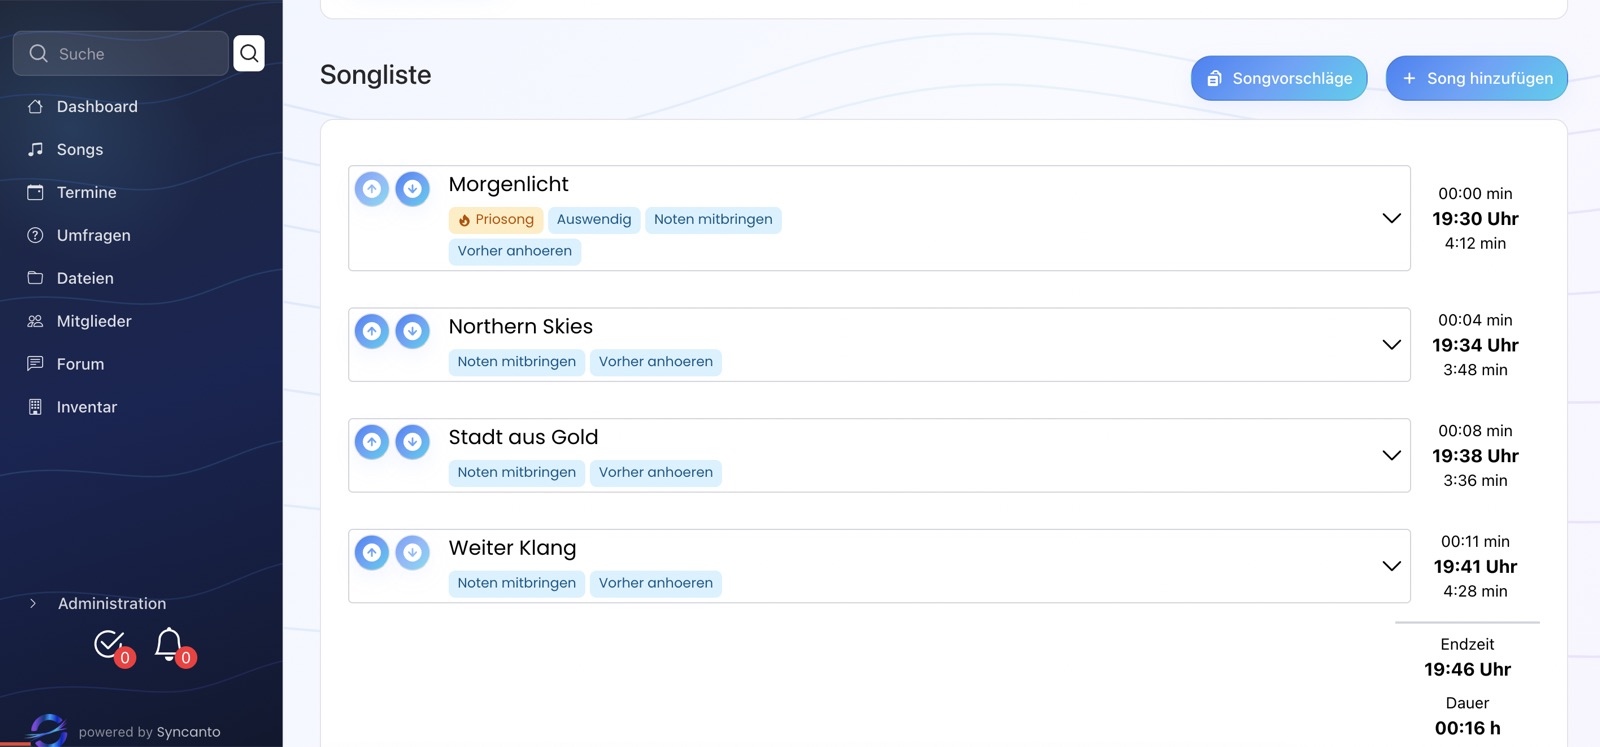1600x747 pixels.
Task: Move Morgenlicht down one position
Action: (x=412, y=189)
